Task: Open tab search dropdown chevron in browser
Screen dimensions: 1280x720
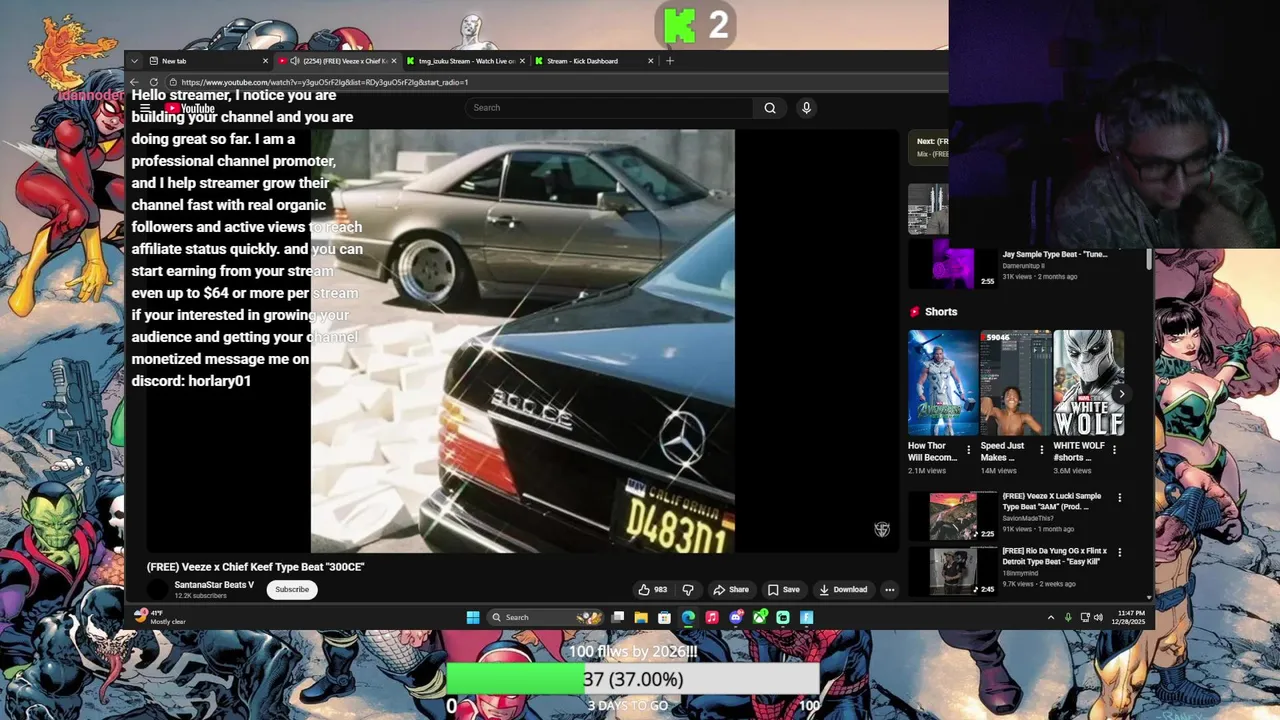Action: (134, 61)
